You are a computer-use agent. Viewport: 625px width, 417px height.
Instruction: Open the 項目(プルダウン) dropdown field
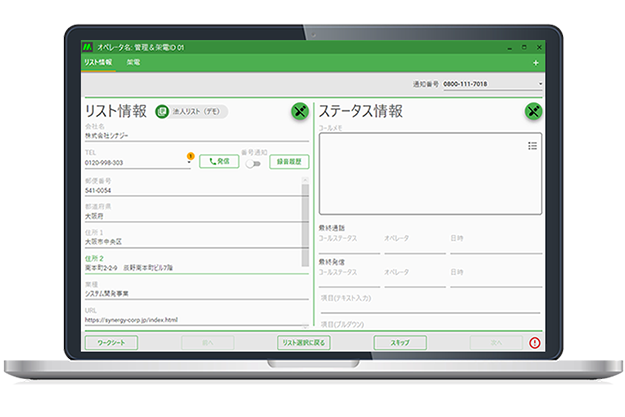pyautogui.click(x=430, y=325)
